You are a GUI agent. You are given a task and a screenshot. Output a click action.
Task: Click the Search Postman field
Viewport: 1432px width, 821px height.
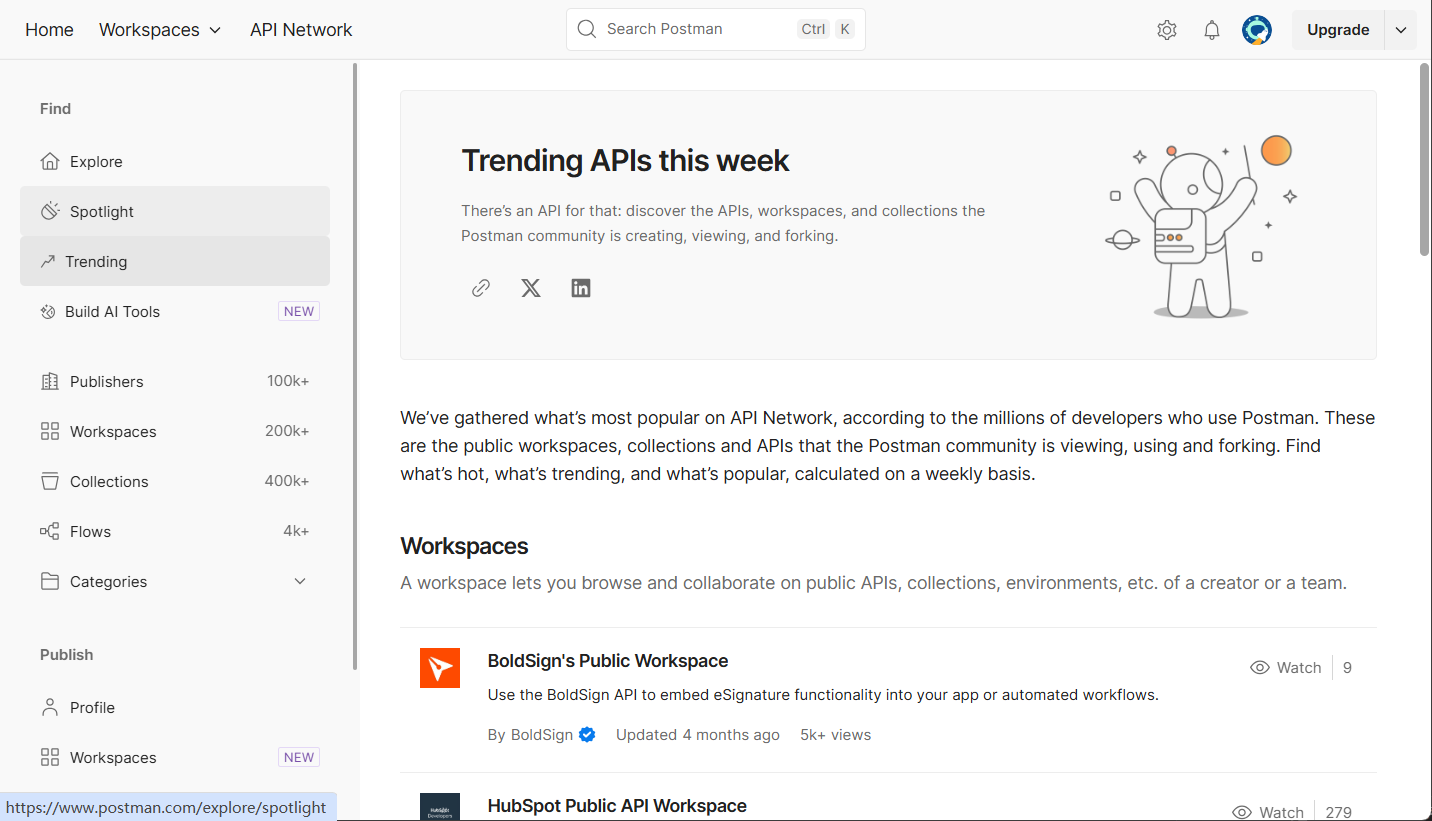pyautogui.click(x=716, y=29)
